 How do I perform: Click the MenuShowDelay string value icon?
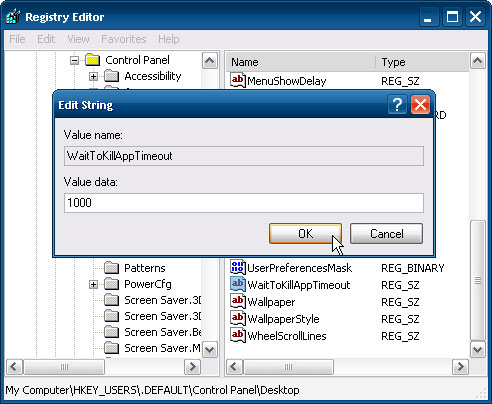click(238, 81)
